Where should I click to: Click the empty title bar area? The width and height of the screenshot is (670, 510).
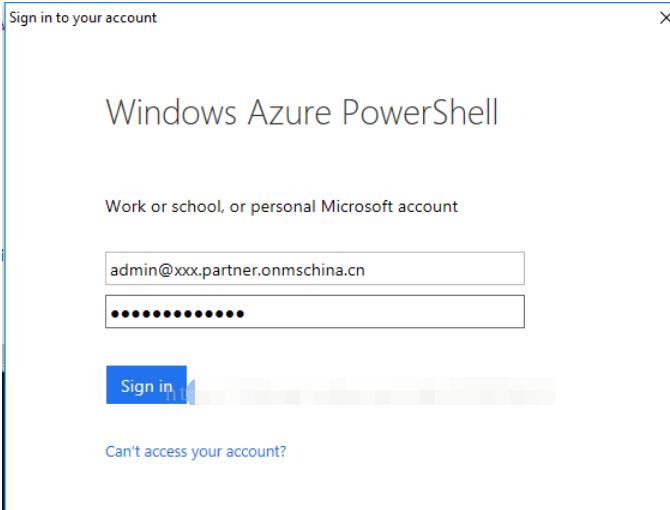[406, 18]
